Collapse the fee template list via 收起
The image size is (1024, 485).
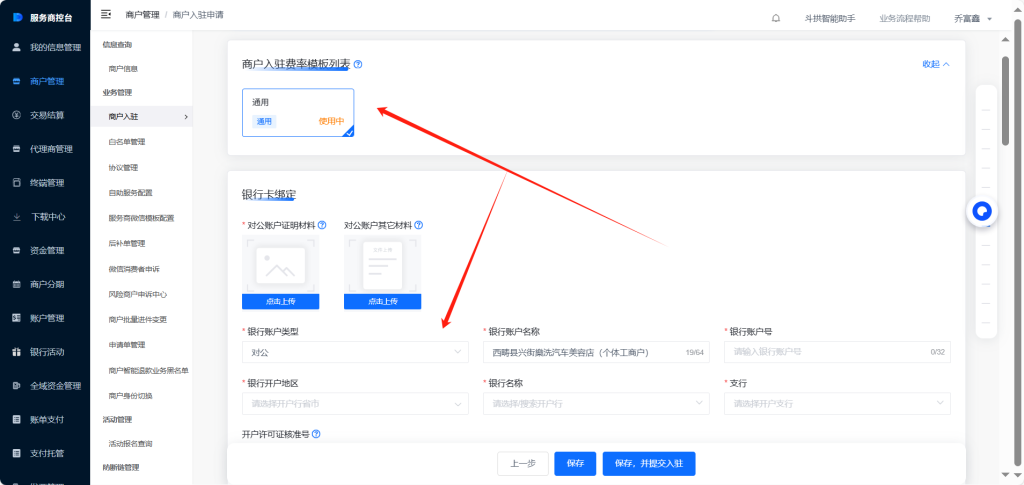coord(936,64)
